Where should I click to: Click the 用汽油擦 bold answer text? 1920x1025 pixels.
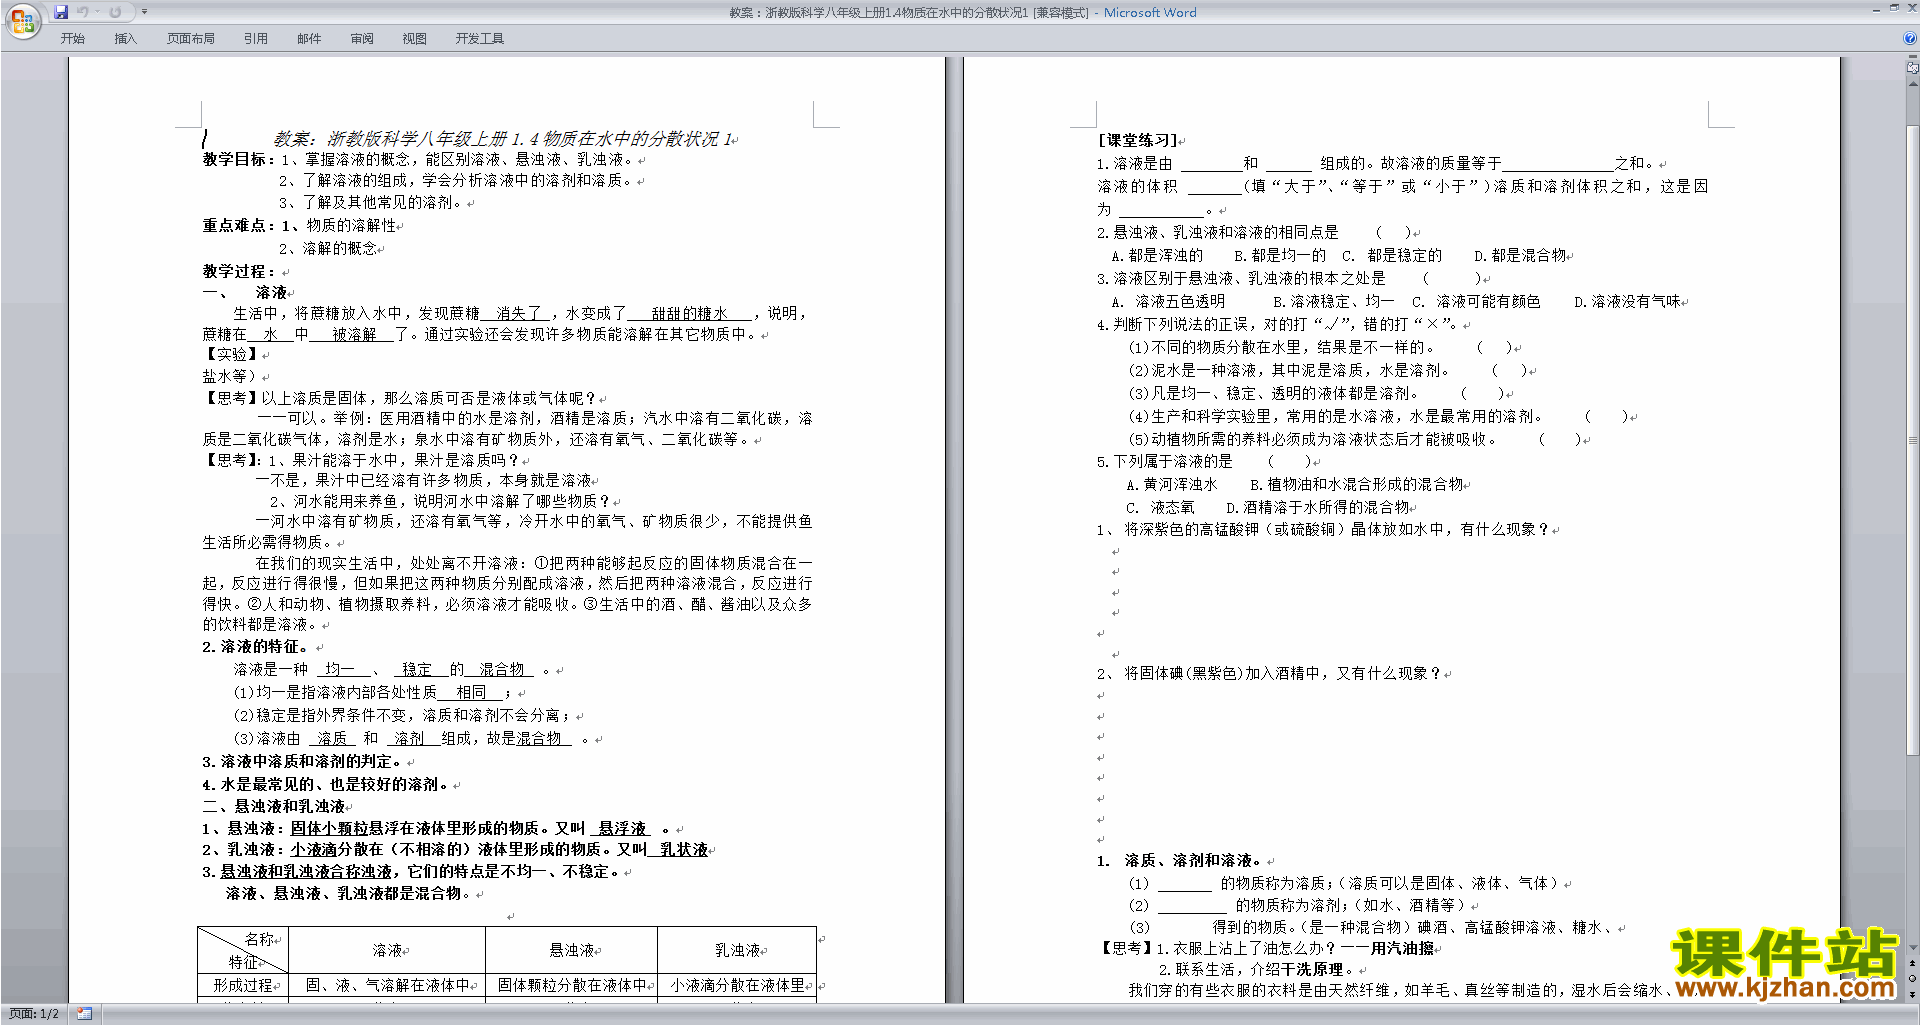point(1402,948)
